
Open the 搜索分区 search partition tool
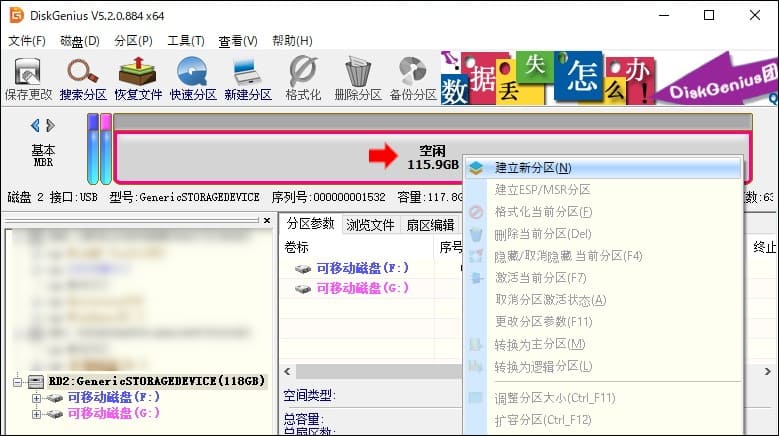pyautogui.click(x=83, y=78)
